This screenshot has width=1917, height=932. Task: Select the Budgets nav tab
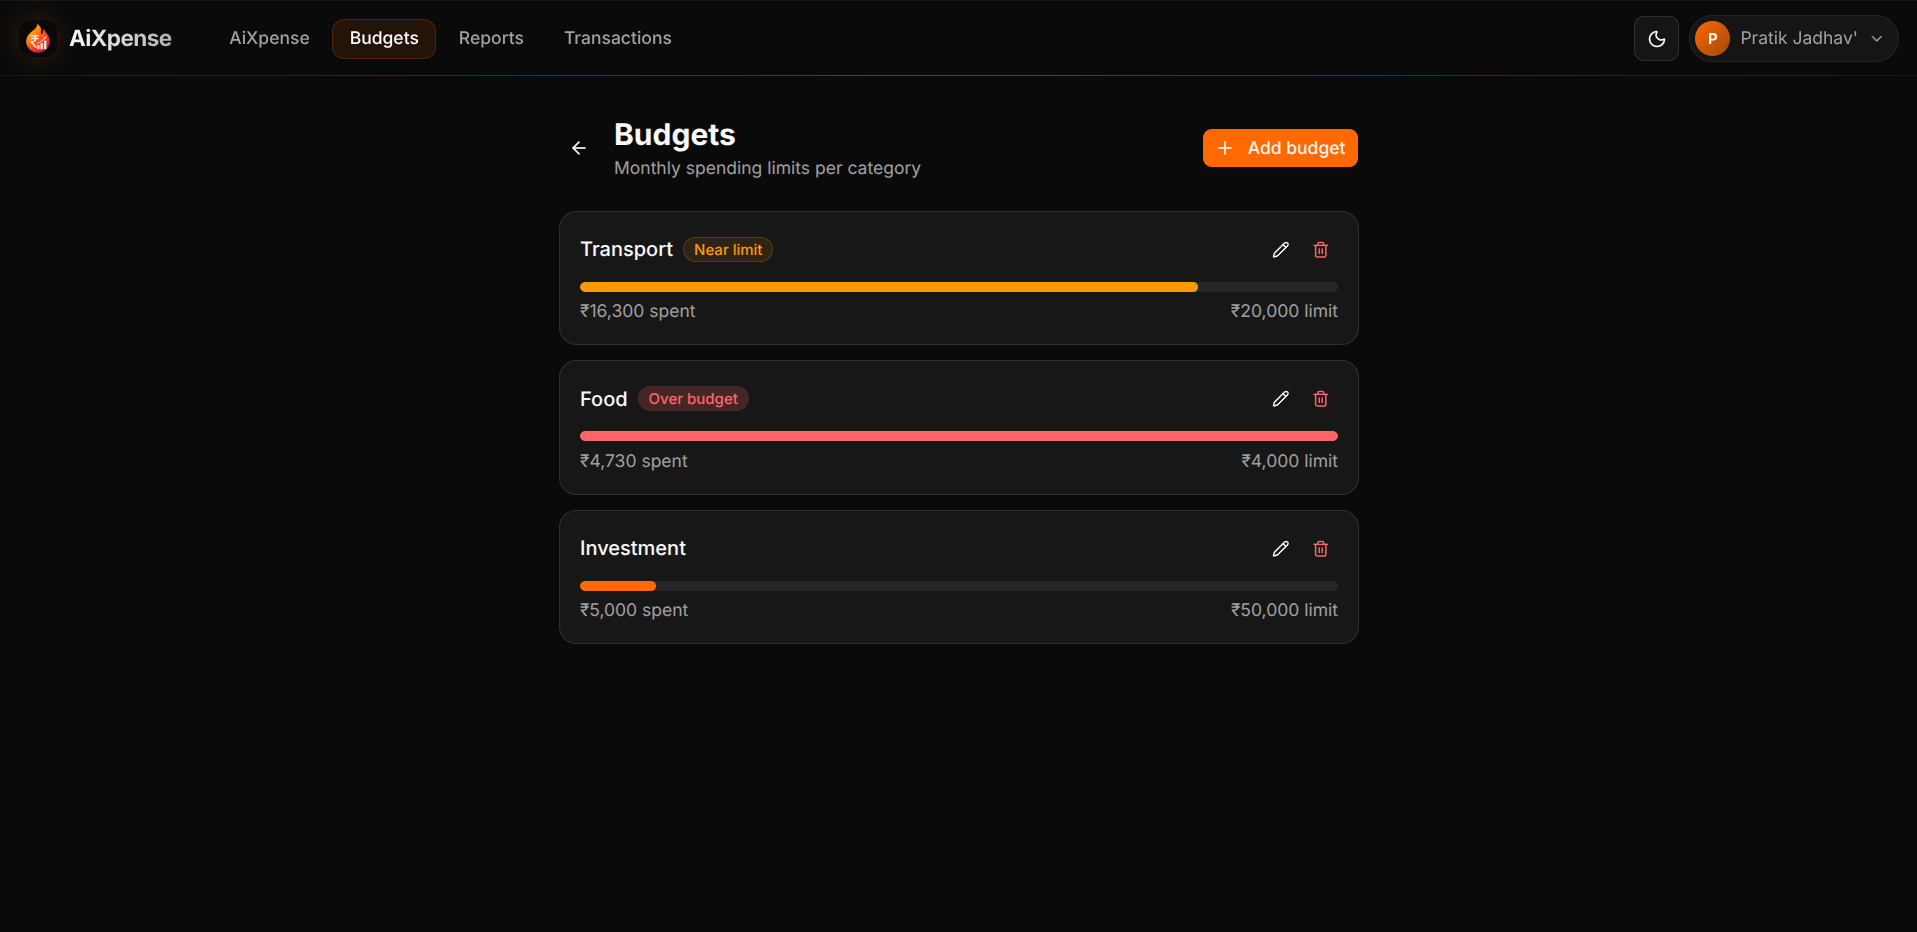384,38
